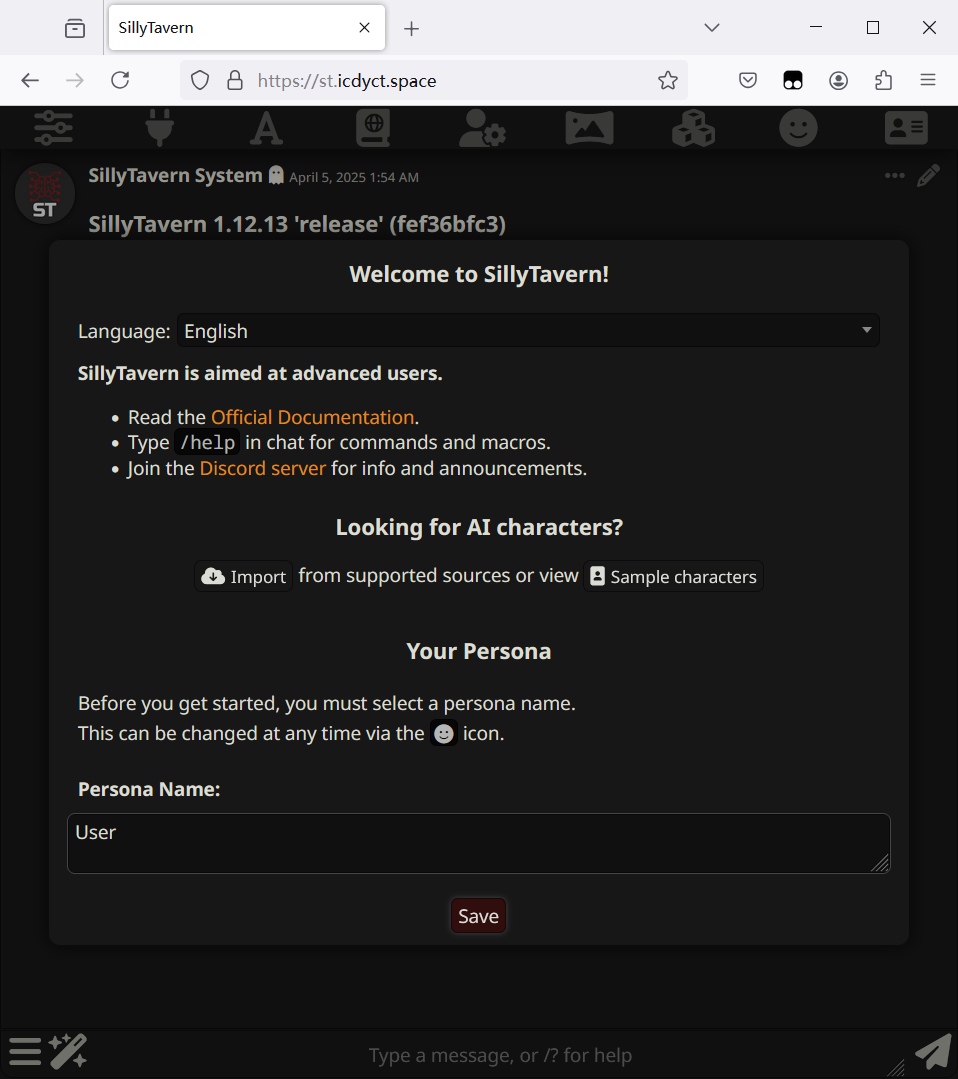Screen dimensions: 958x1079
Task: Expand the Language dropdown set to English
Action: click(x=528, y=331)
